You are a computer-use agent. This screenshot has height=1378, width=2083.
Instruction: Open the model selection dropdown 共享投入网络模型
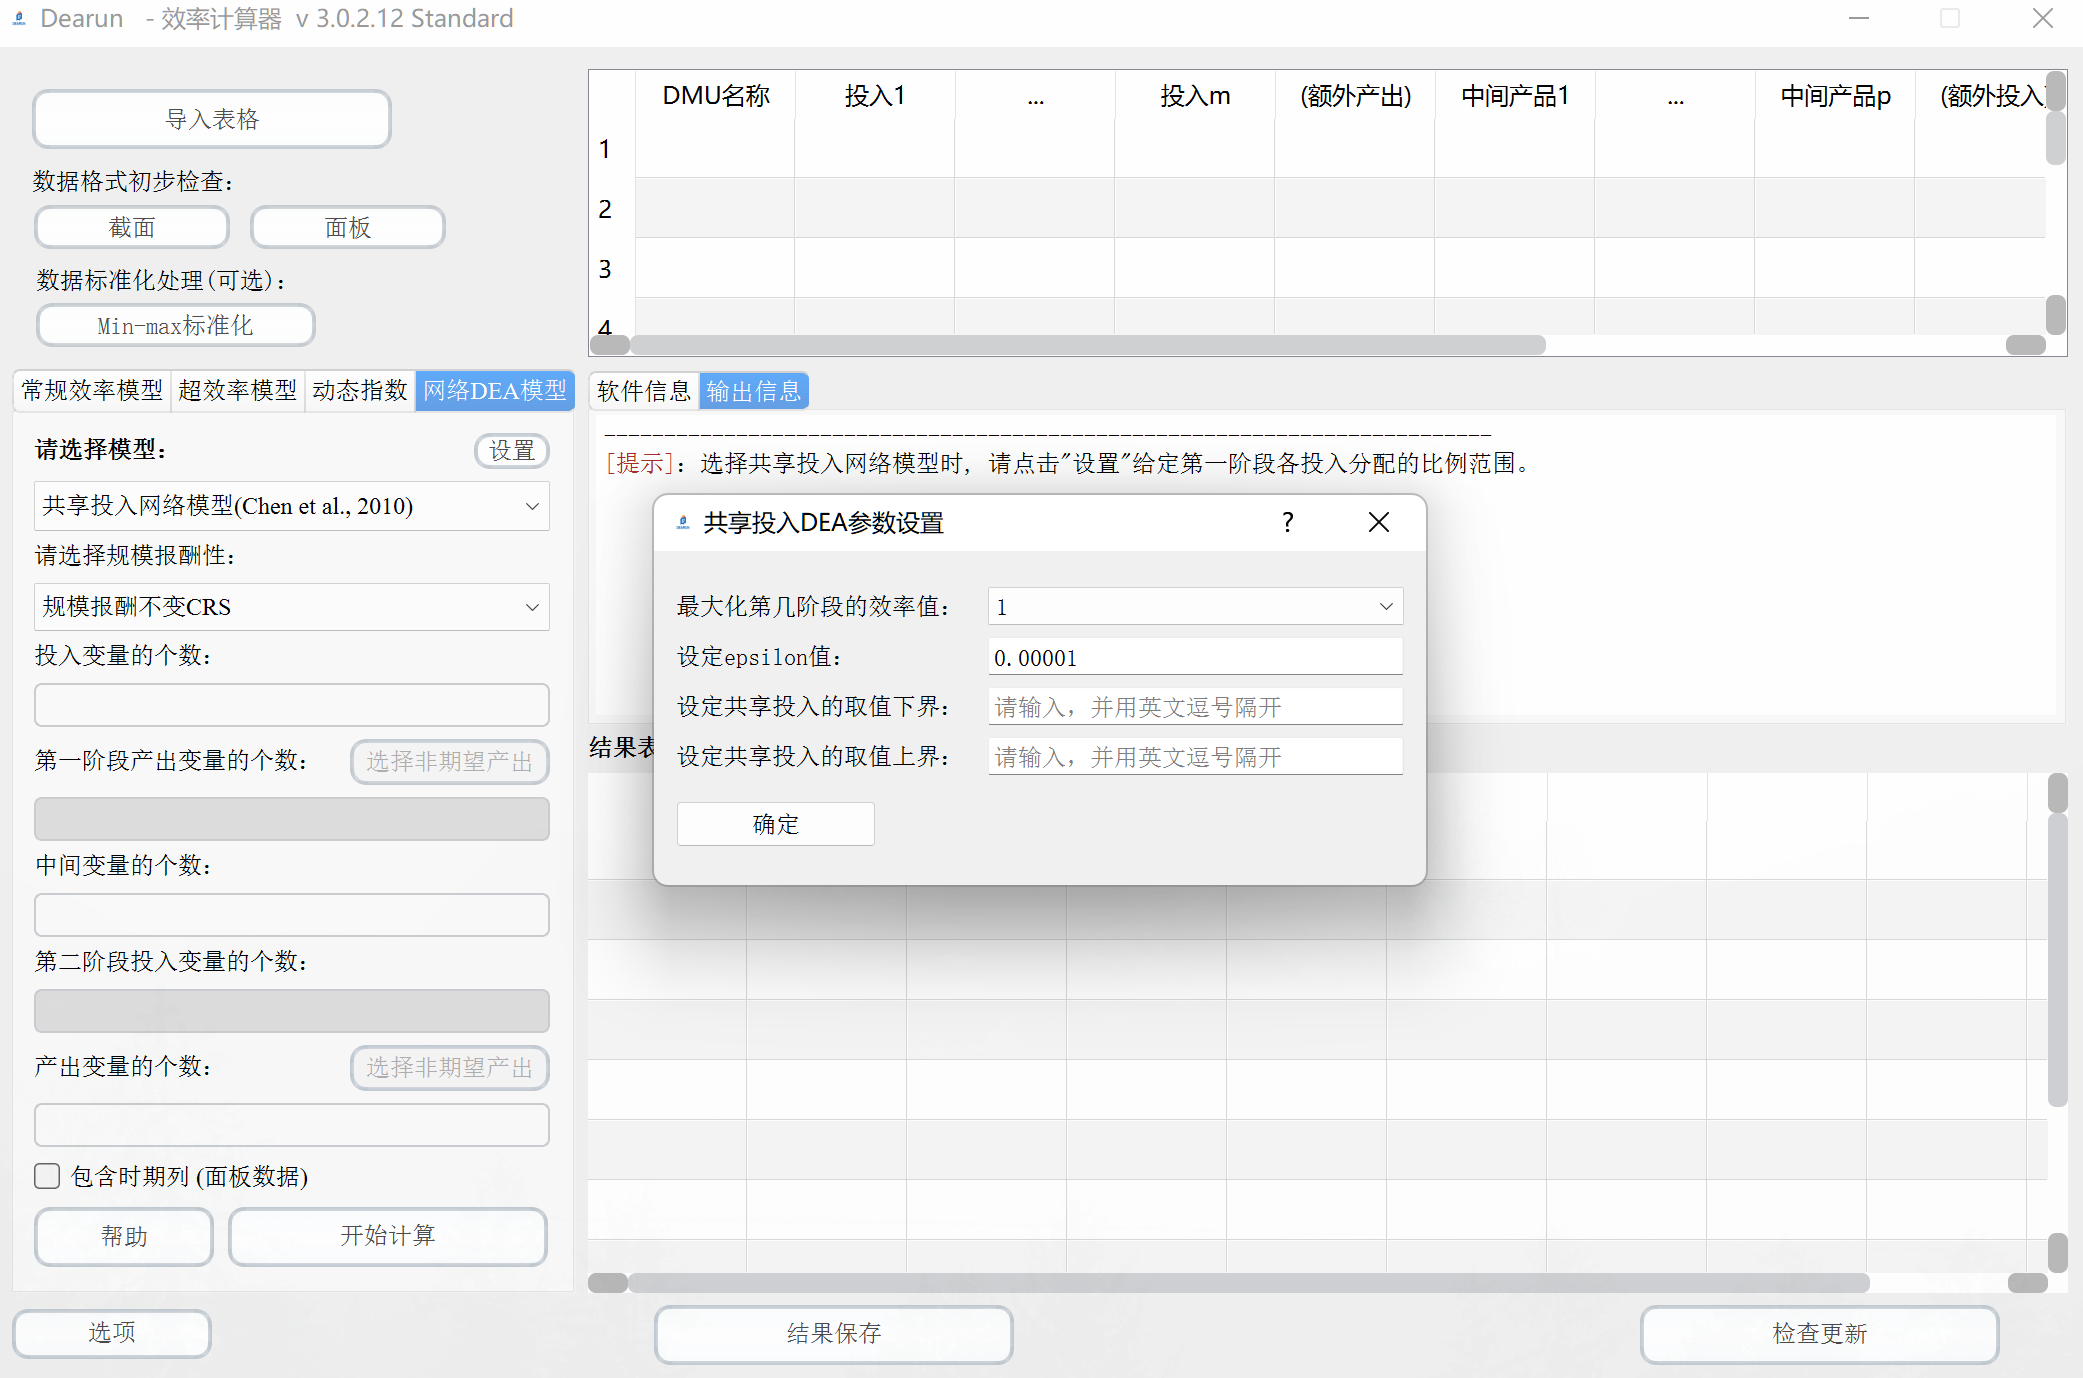[x=291, y=506]
